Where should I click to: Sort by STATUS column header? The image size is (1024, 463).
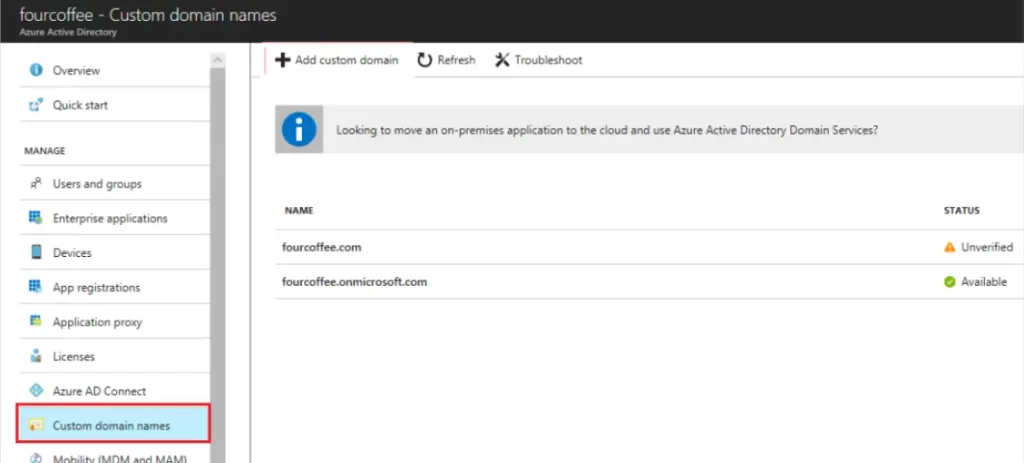961,211
